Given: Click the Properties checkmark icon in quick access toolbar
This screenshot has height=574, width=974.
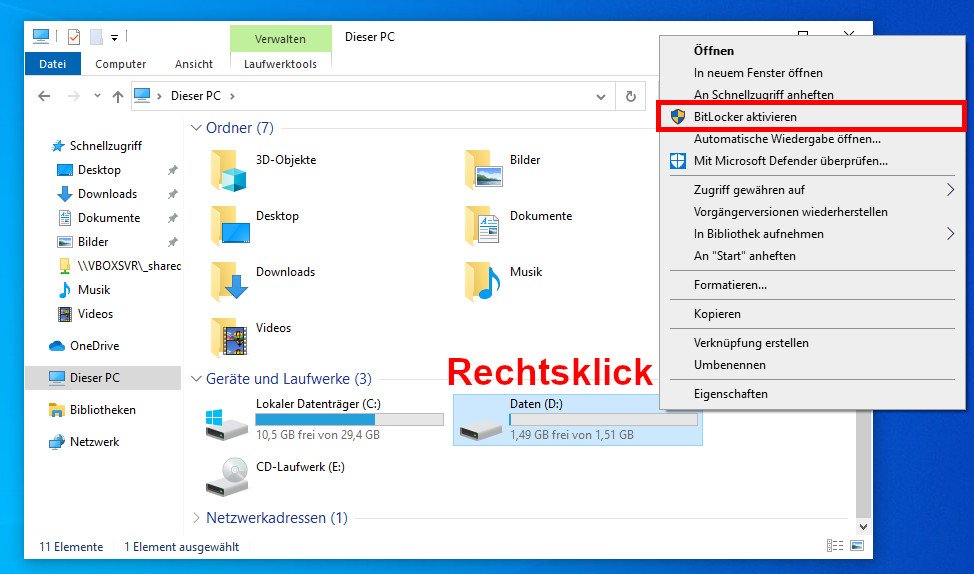Looking at the screenshot, I should (x=73, y=37).
